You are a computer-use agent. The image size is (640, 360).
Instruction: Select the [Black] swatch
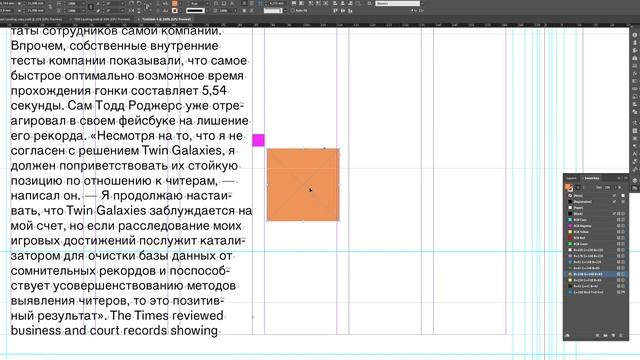point(596,213)
